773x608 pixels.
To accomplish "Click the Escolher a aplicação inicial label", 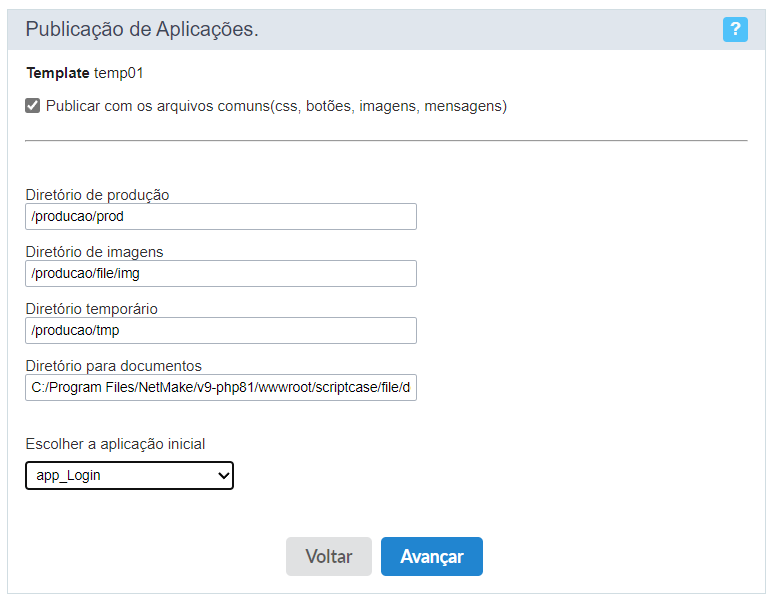I will [x=115, y=444].
